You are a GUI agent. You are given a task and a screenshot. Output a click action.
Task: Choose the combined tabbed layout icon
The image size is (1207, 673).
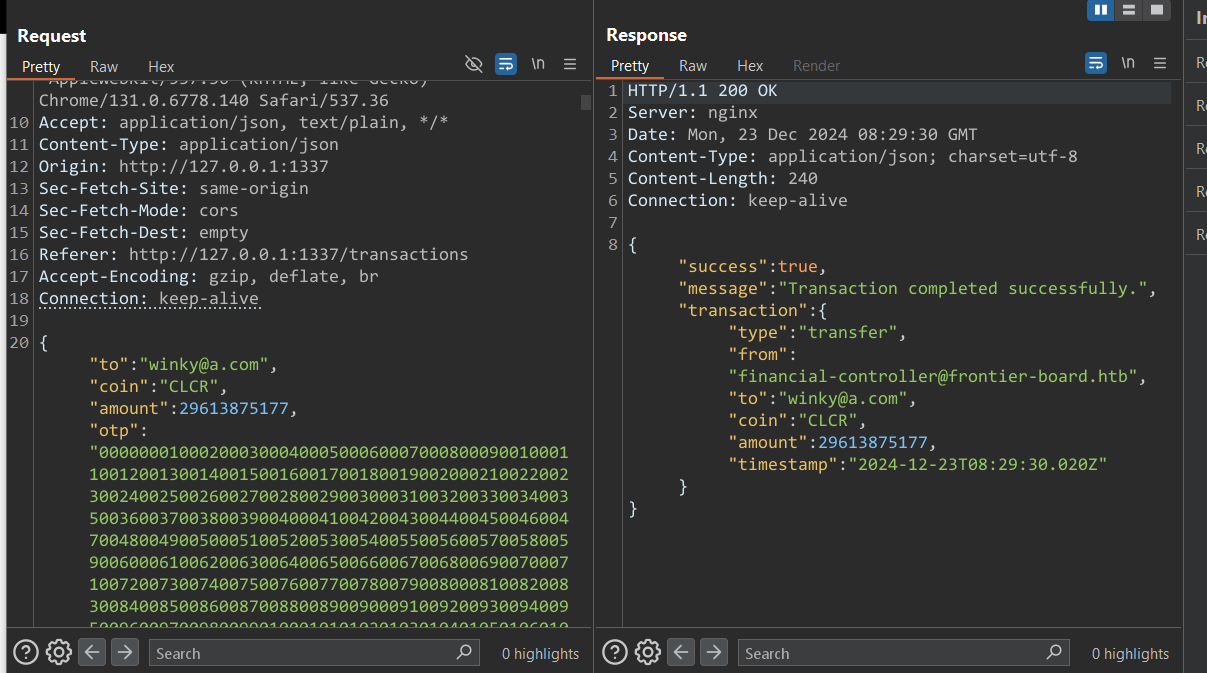(x=1157, y=10)
